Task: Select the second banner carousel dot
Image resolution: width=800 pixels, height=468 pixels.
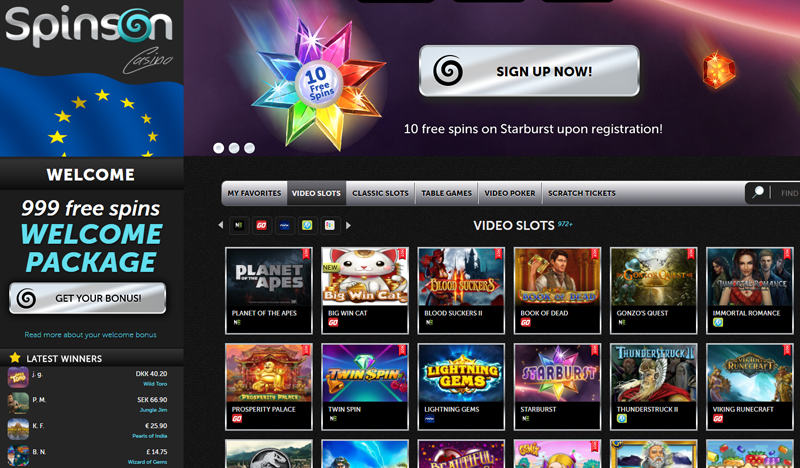Action: tap(234, 148)
